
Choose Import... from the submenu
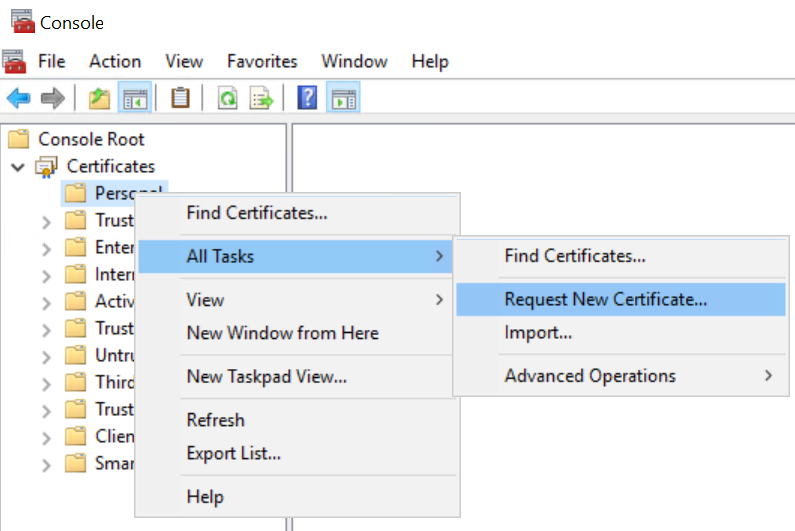pyautogui.click(x=621, y=333)
